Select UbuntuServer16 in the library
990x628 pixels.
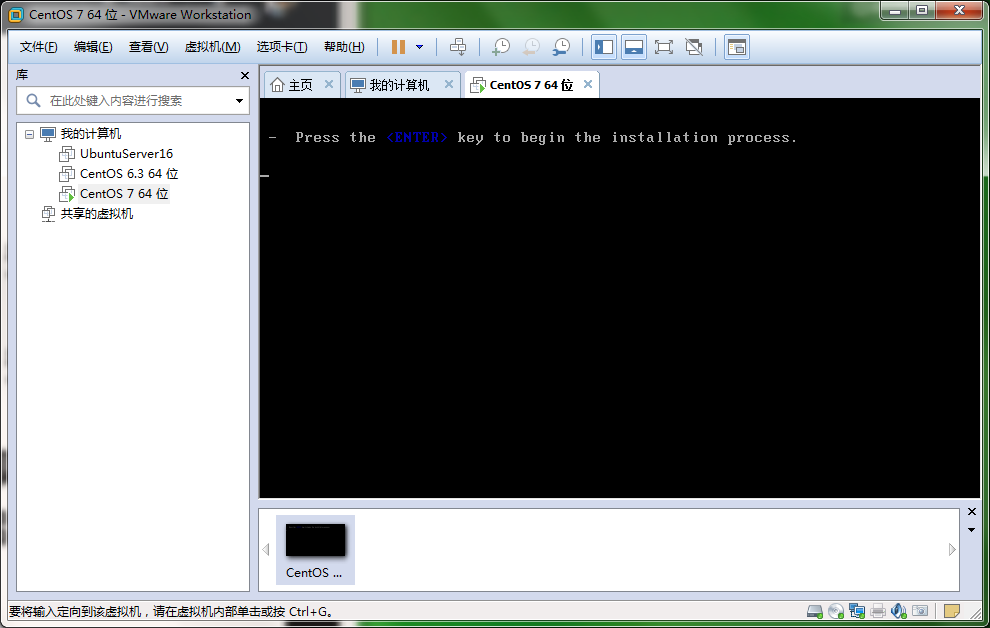pyautogui.click(x=126, y=154)
